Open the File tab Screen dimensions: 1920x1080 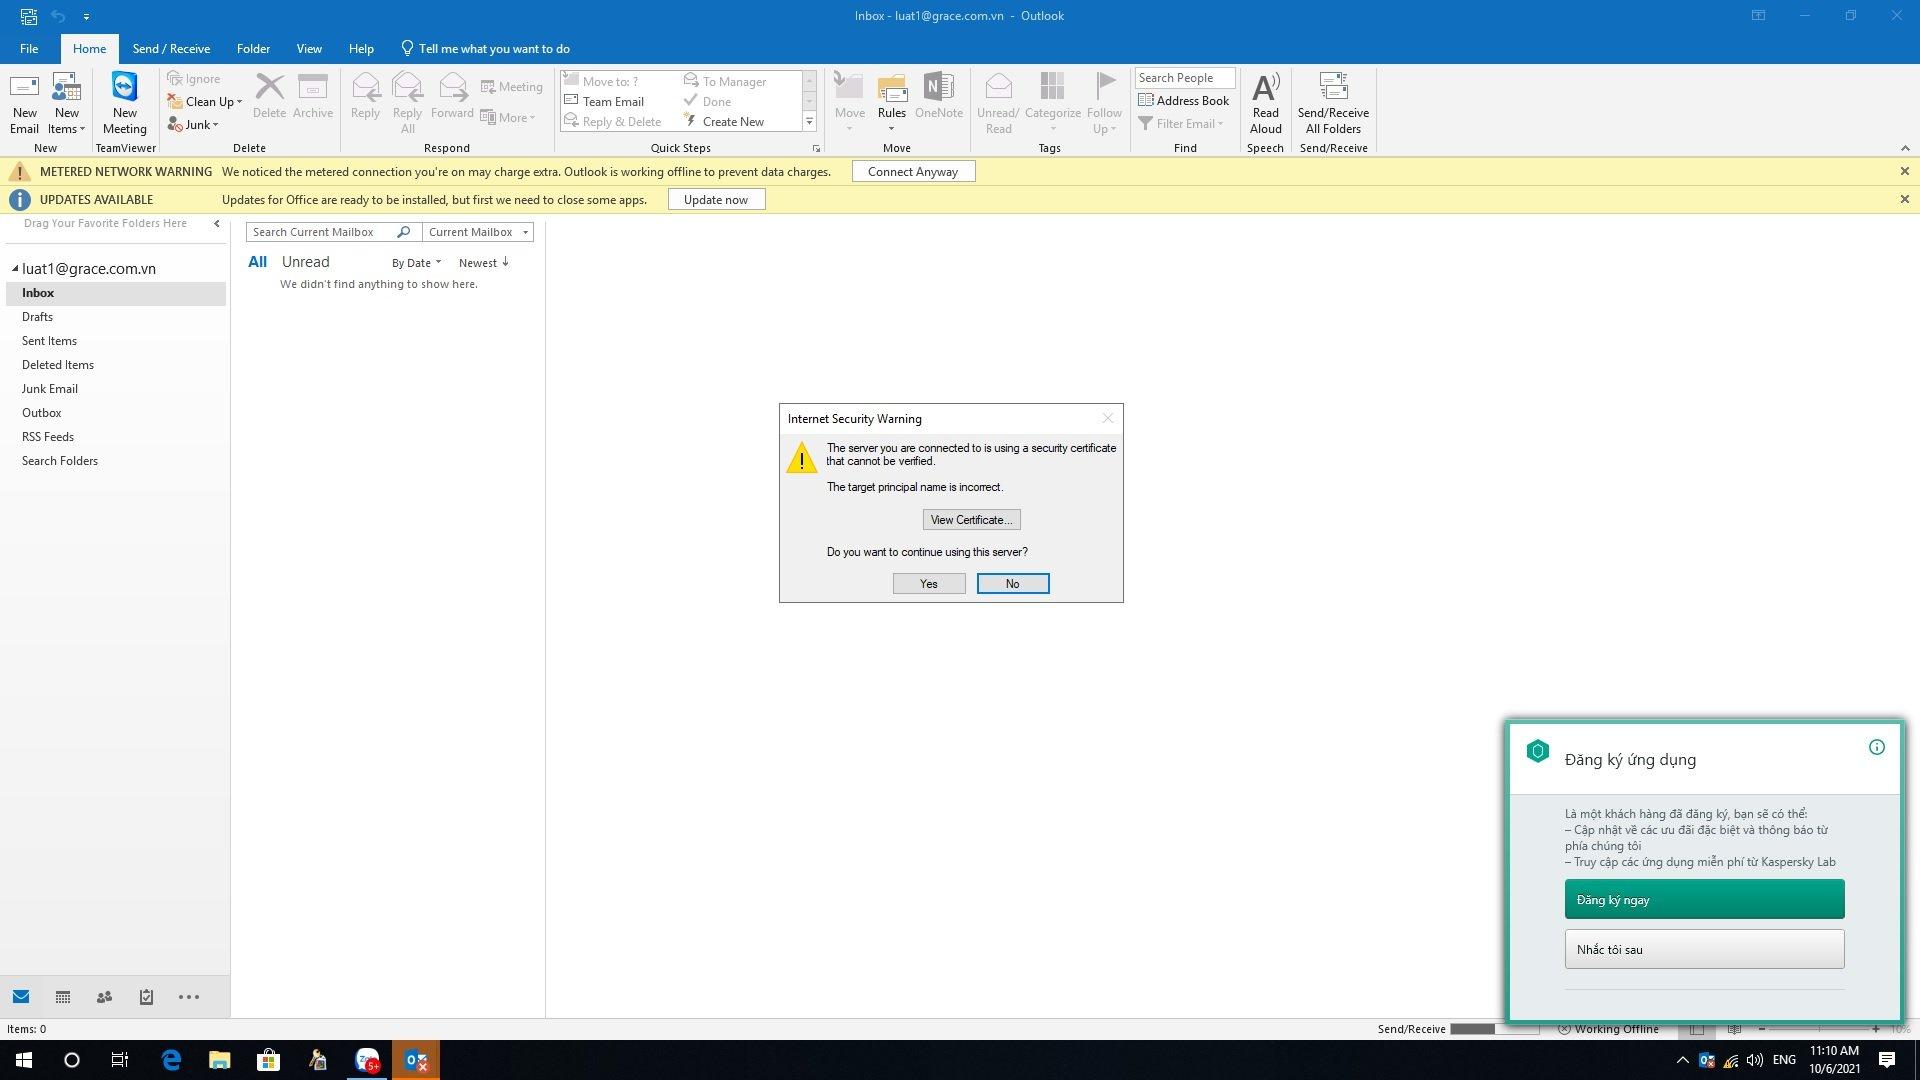(x=29, y=48)
